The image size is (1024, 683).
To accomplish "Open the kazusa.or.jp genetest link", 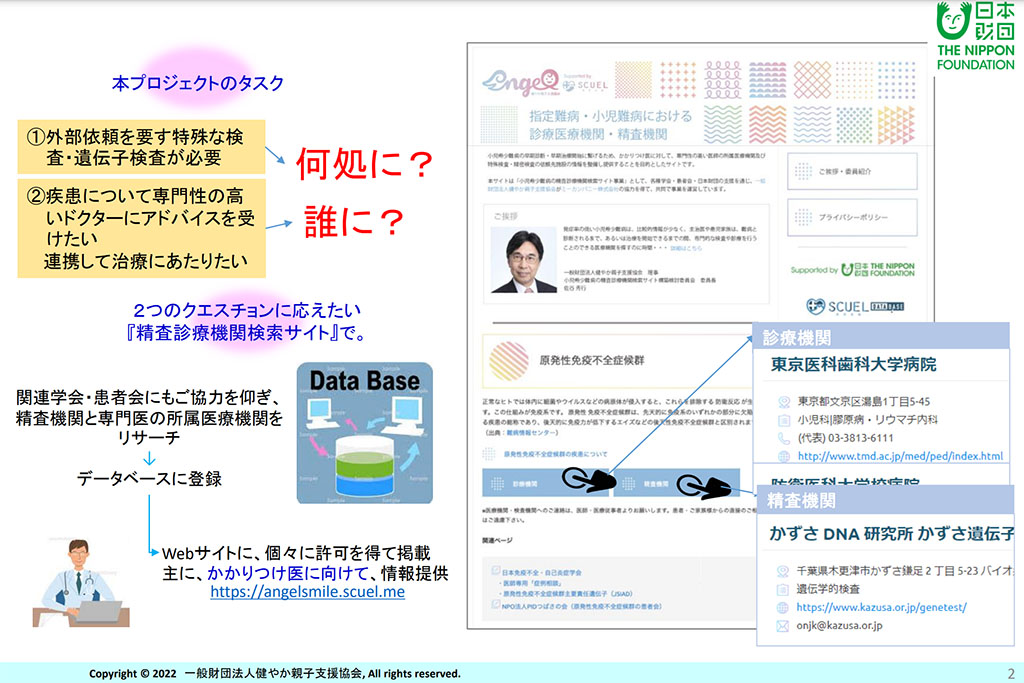I will [881, 607].
